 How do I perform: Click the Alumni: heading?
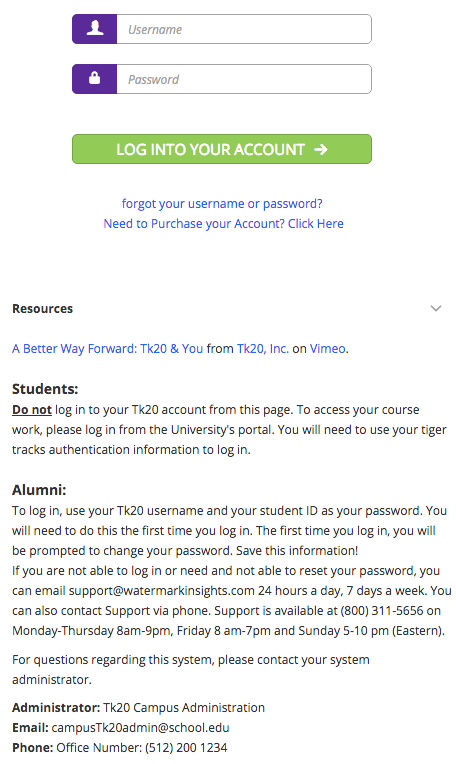tap(39, 490)
